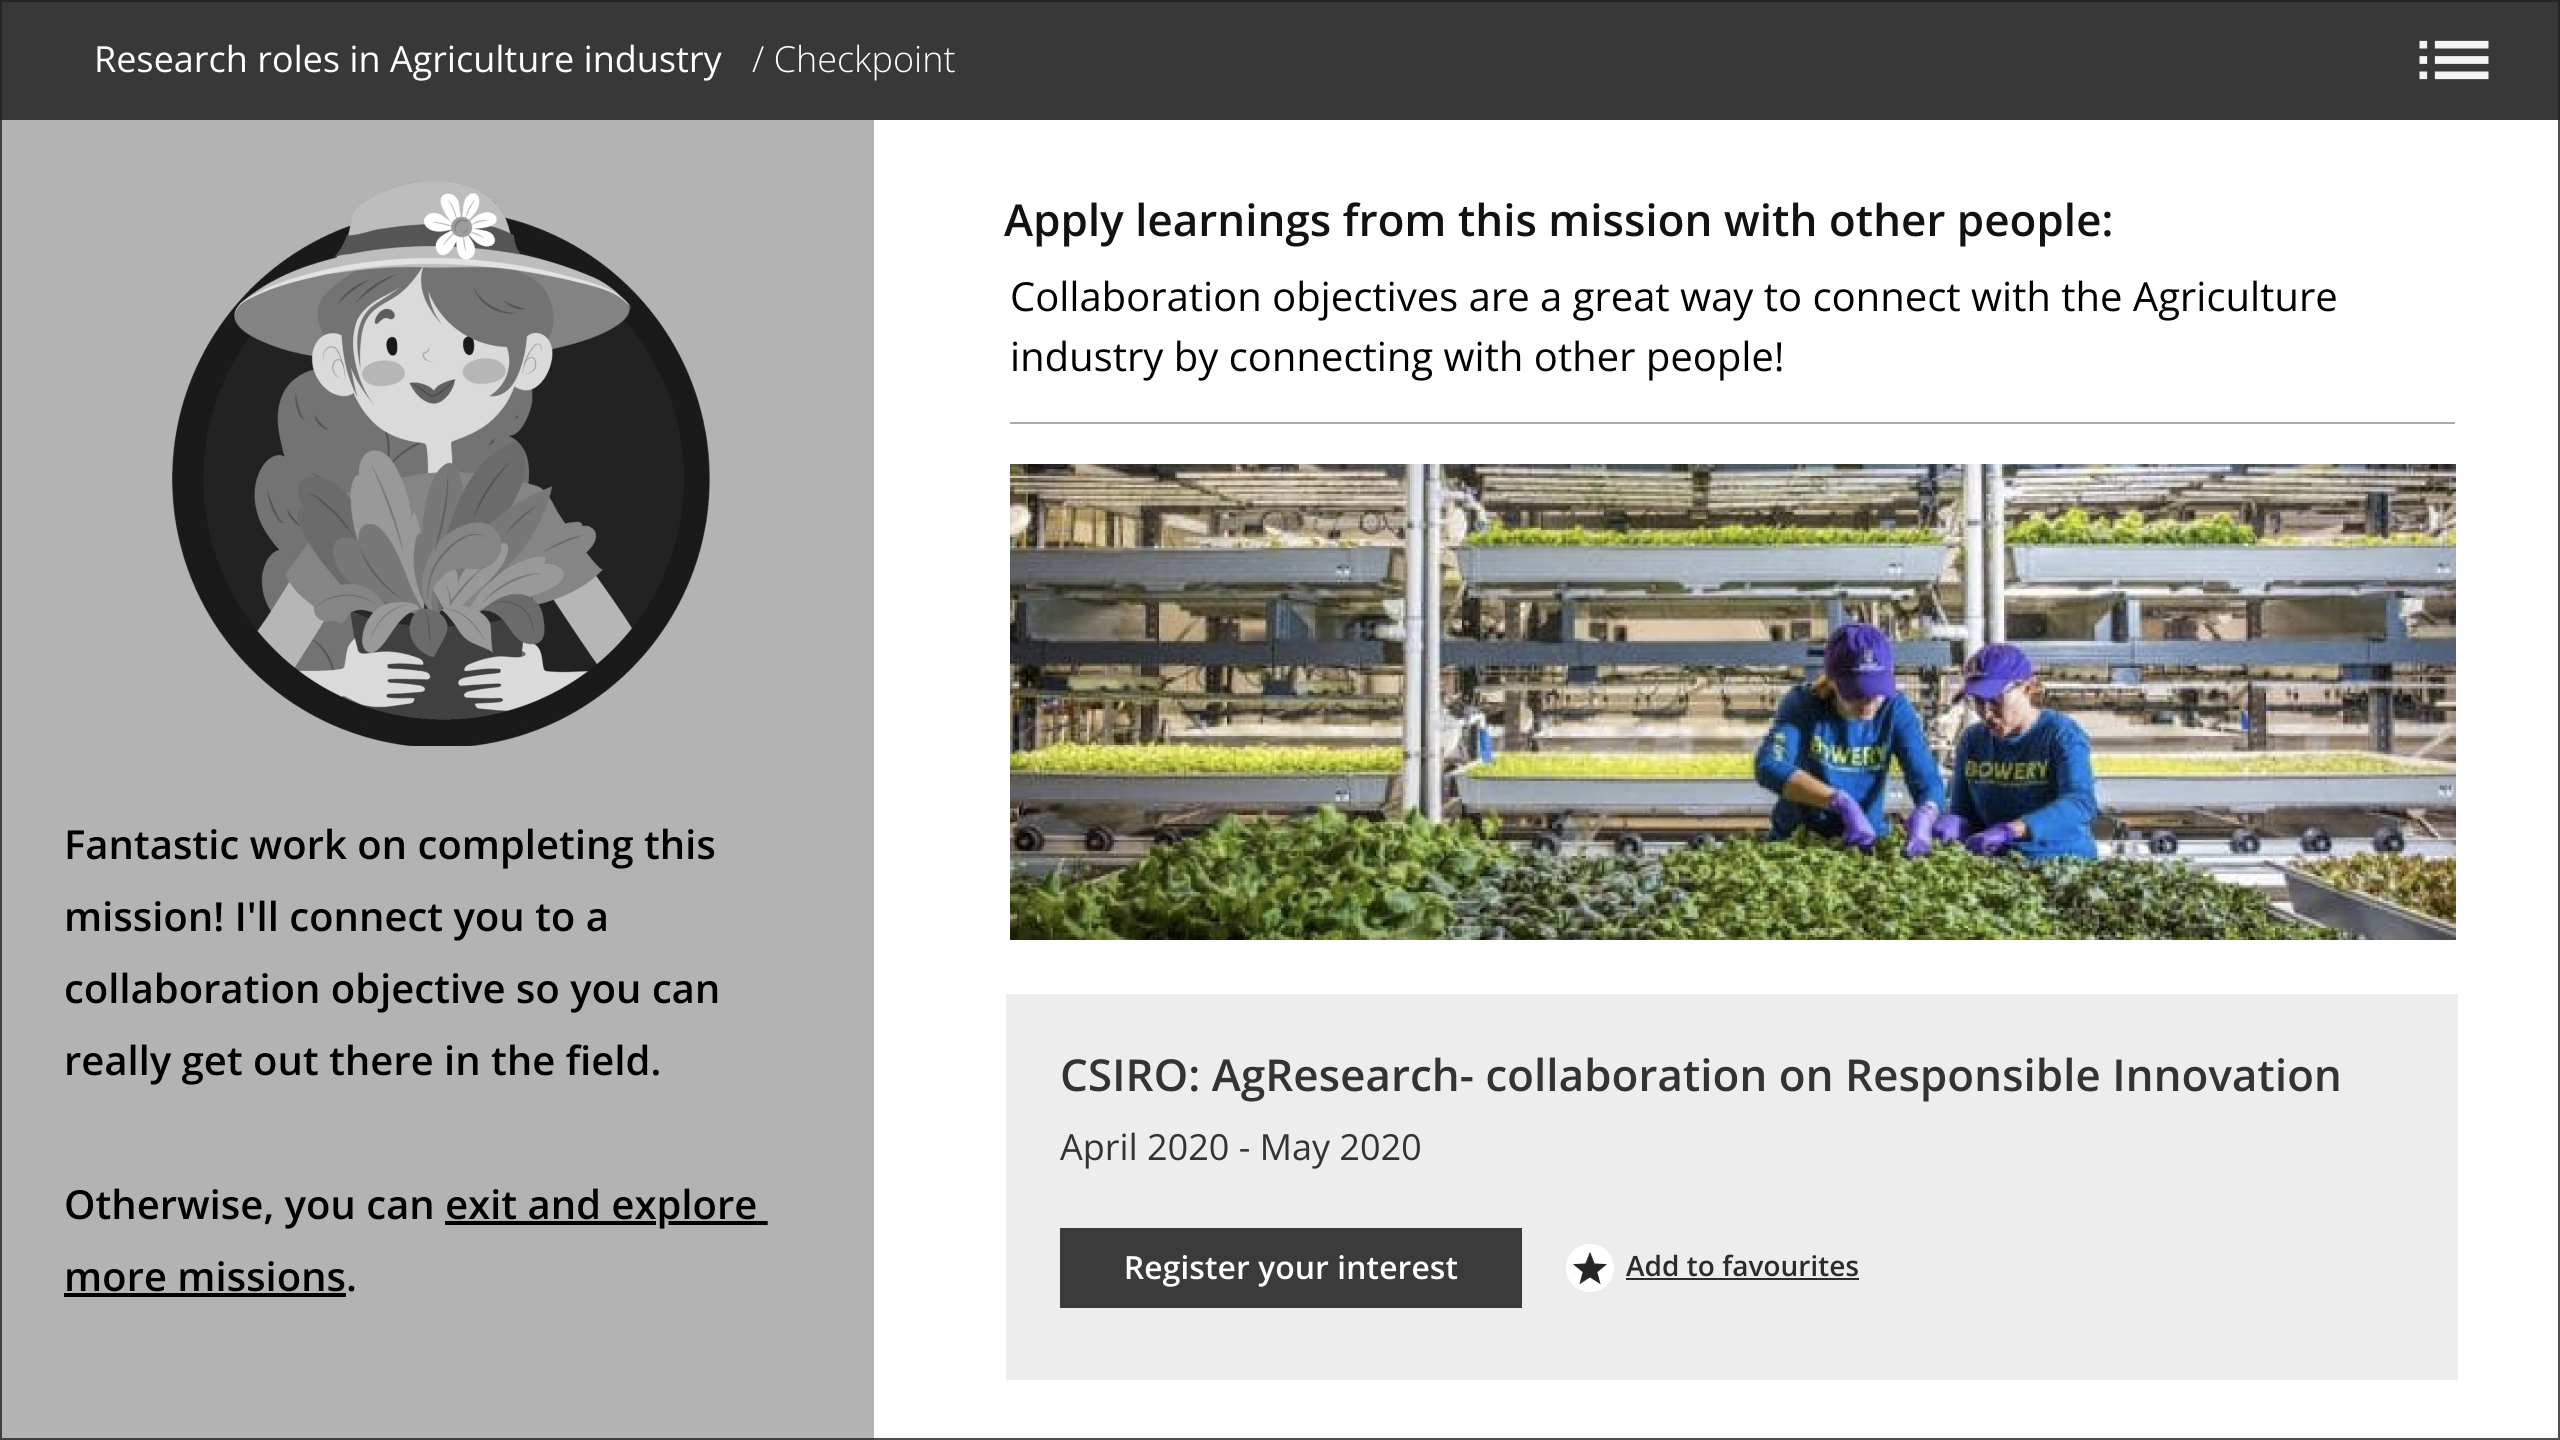Click the horizontal divider below the description
Screen dimensions: 2560x1440
pos(1731,423)
